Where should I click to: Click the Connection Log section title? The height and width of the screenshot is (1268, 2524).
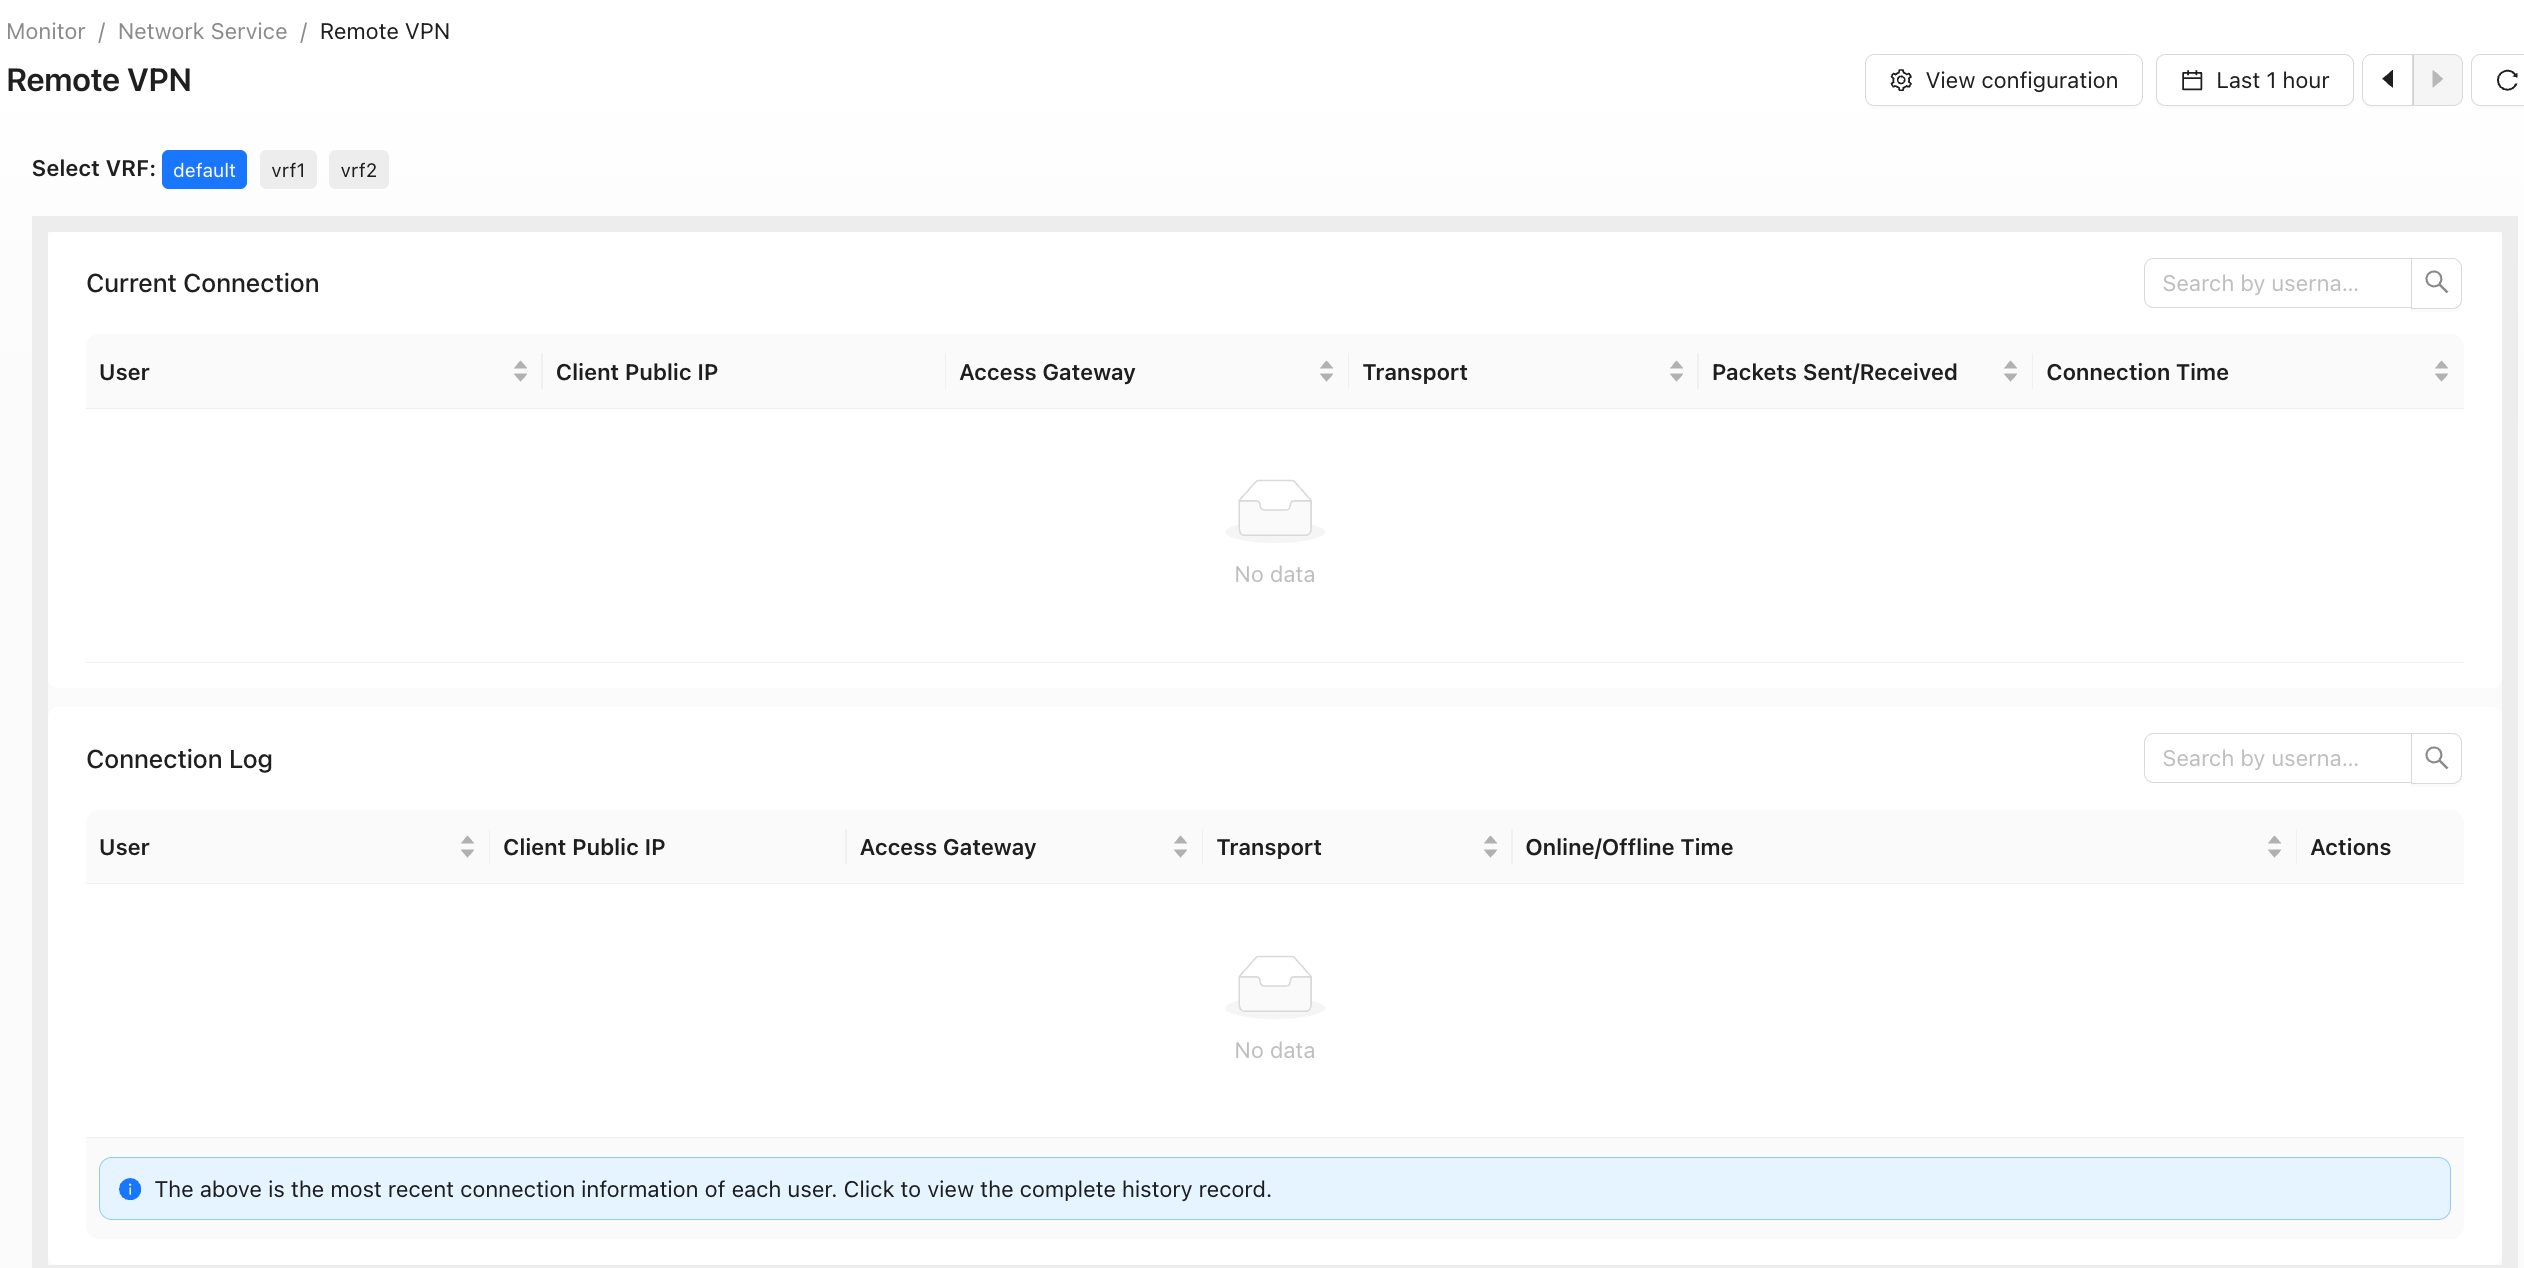pyautogui.click(x=179, y=759)
